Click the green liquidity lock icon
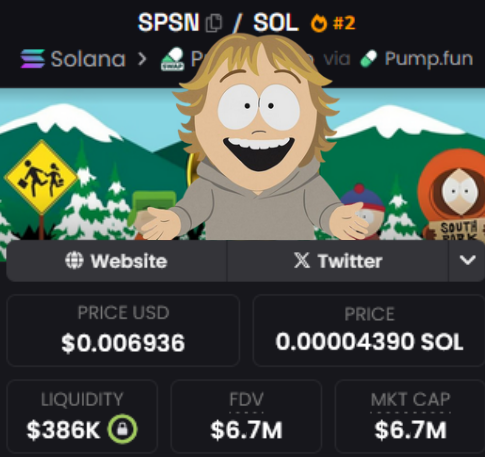The width and height of the screenshot is (485, 457). (x=122, y=429)
